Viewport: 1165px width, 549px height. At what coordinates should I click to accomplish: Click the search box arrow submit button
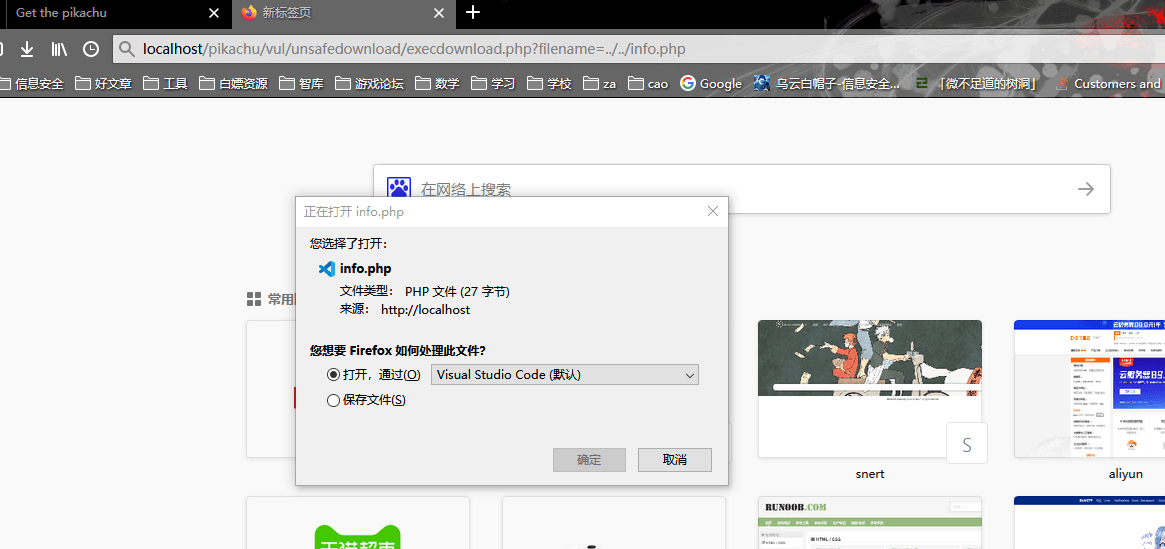coord(1086,189)
